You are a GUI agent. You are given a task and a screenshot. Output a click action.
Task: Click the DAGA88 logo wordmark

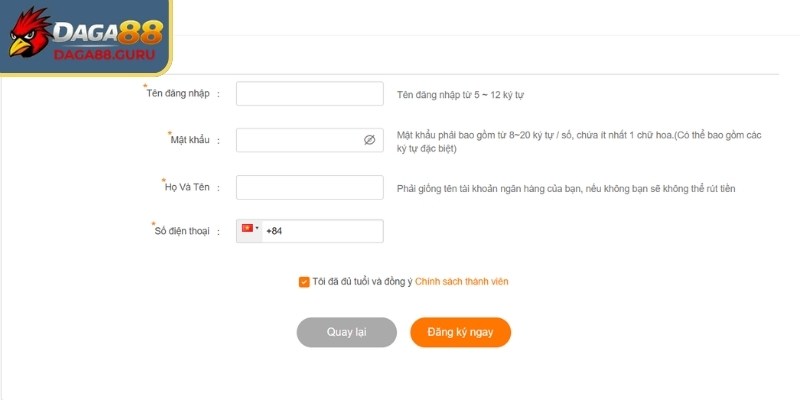pos(108,33)
